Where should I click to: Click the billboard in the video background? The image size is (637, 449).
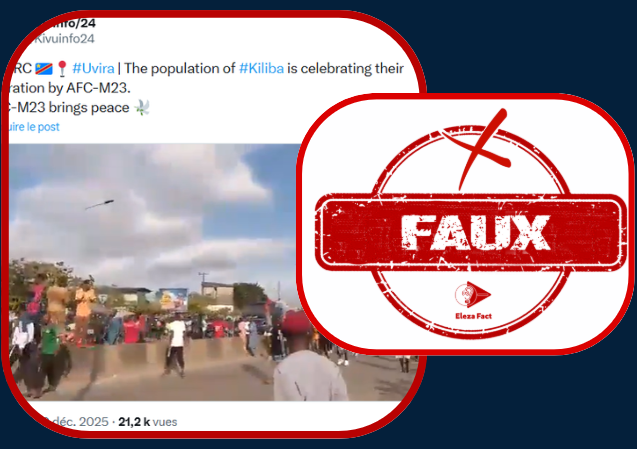pyautogui.click(x=173, y=300)
